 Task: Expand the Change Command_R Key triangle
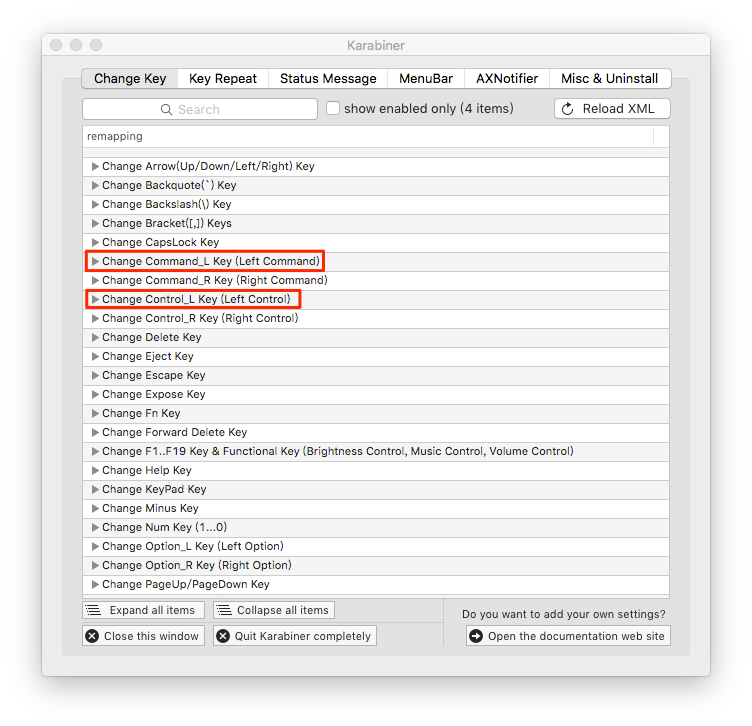95,281
